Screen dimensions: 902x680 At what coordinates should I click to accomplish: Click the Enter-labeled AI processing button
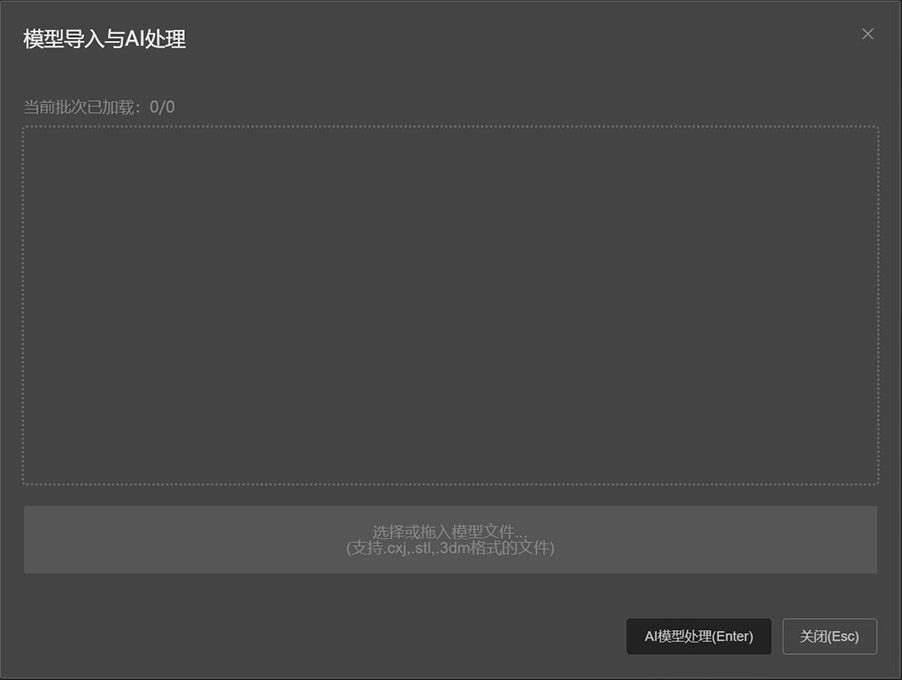698,636
